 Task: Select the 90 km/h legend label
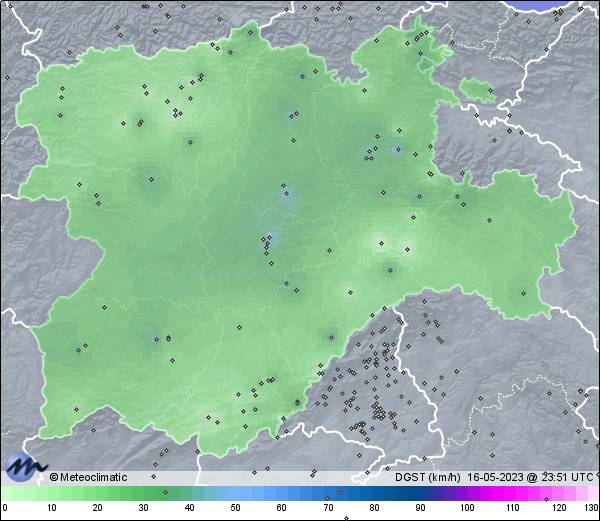[420, 508]
